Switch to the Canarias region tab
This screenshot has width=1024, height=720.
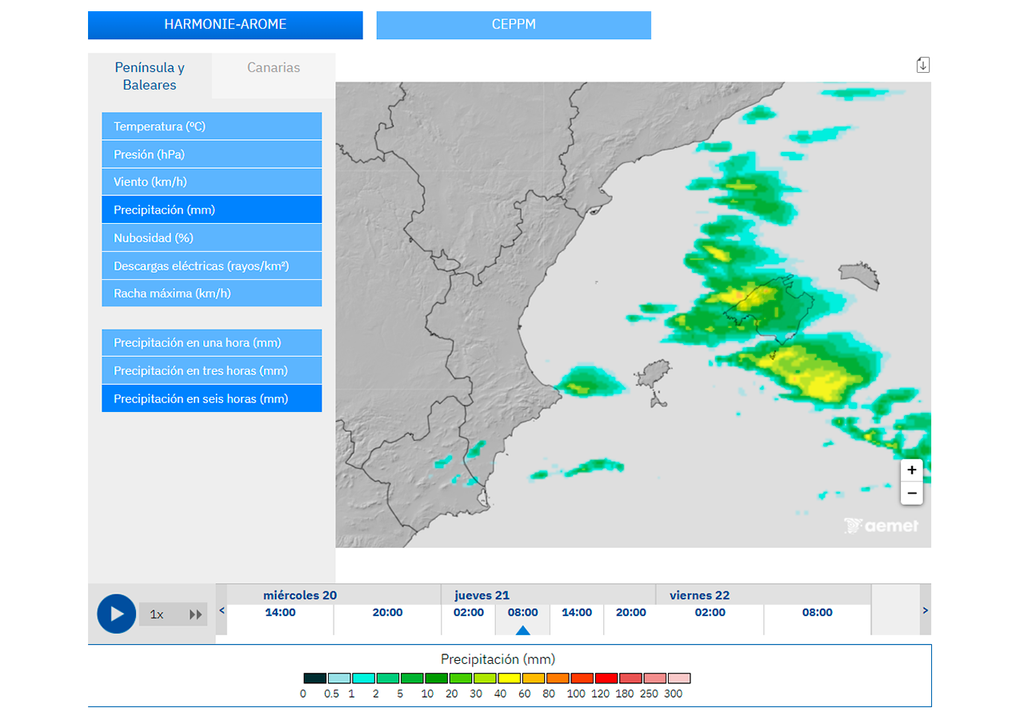pyautogui.click(x=274, y=68)
